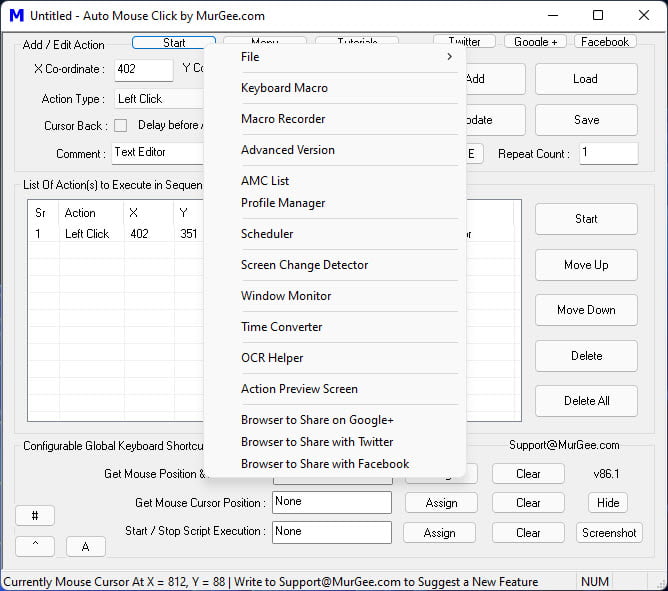
Task: Move selected action down
Action: (x=586, y=310)
